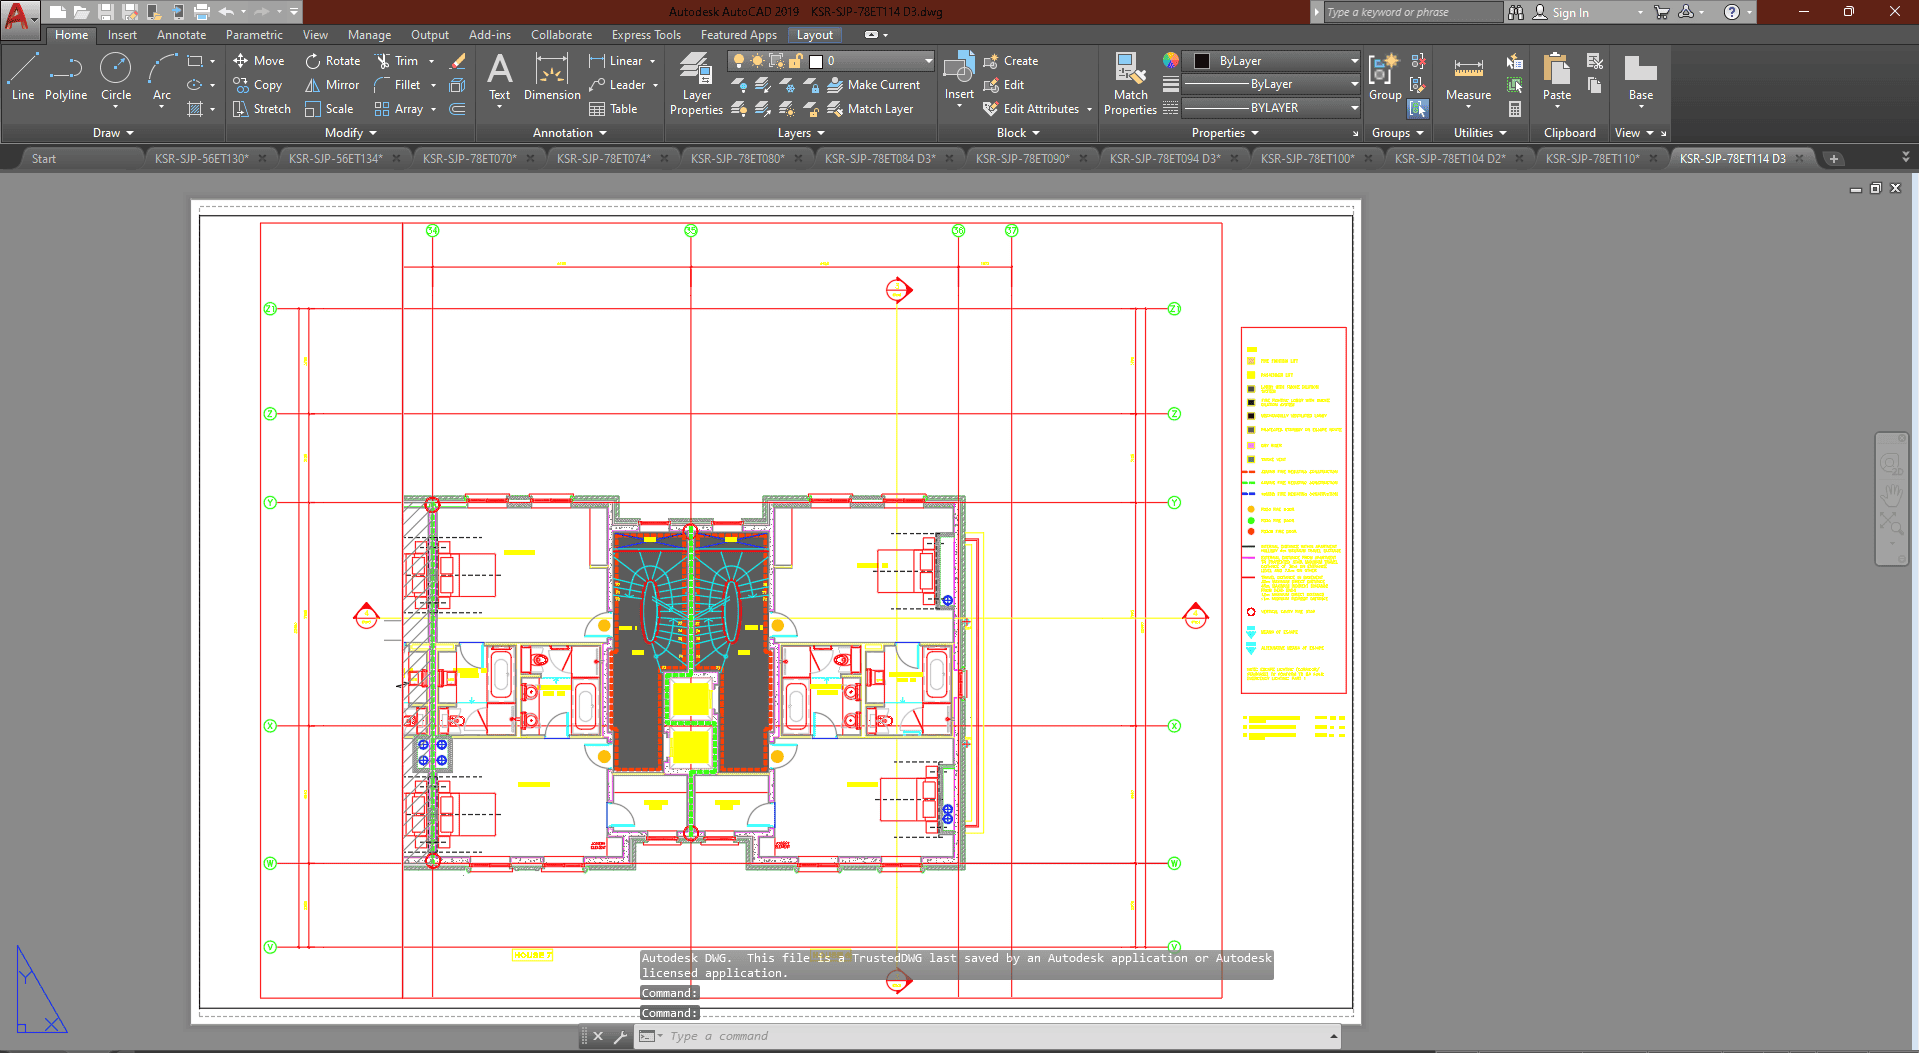
Task: Click the black ByLayer object color swatch
Action: [1202, 61]
